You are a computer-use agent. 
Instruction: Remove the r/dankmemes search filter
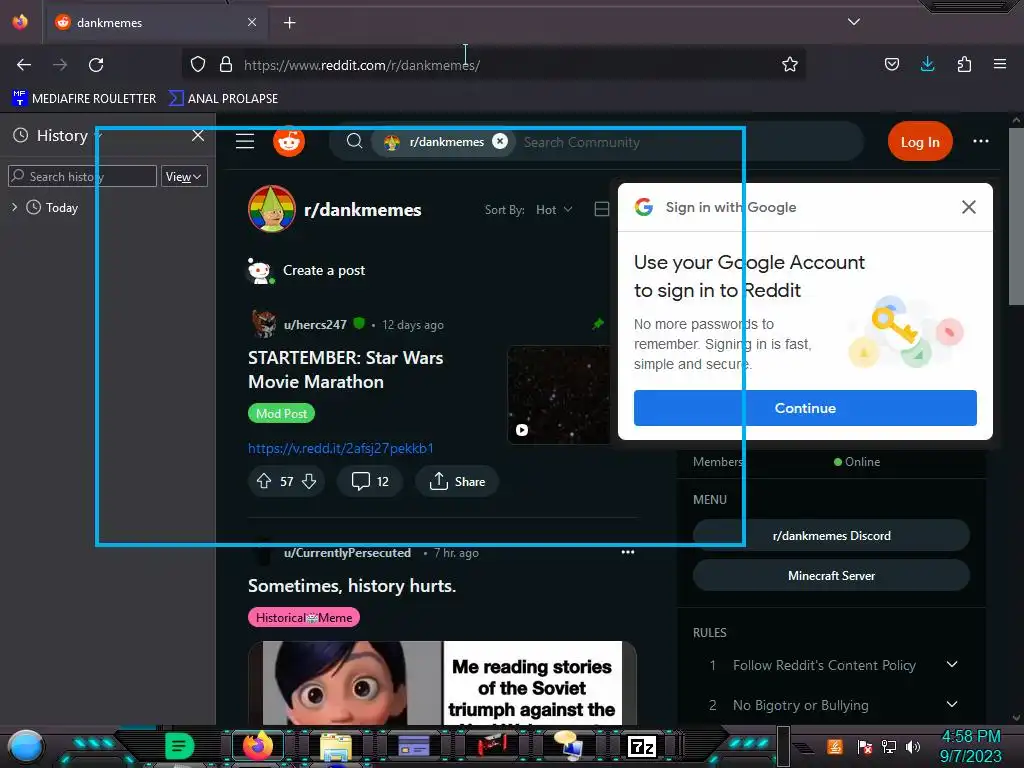pyautogui.click(x=500, y=141)
